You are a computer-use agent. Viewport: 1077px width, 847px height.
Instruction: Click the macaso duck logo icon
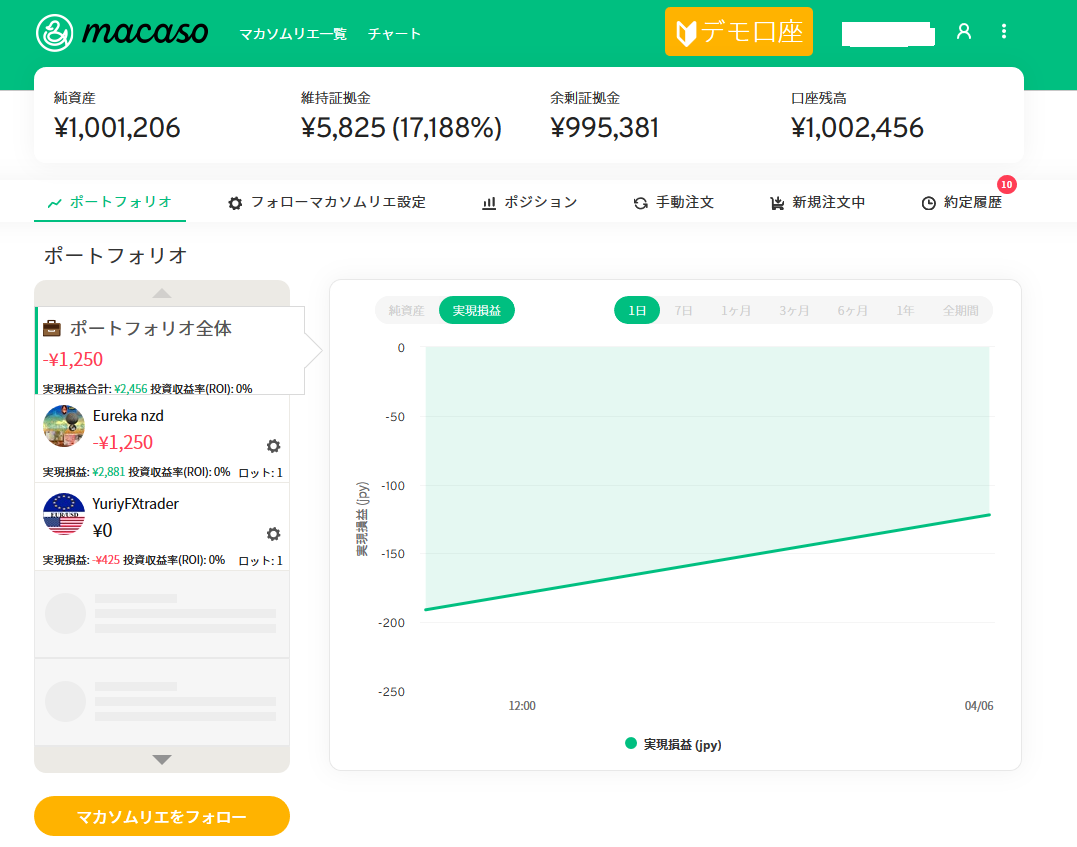point(55,33)
